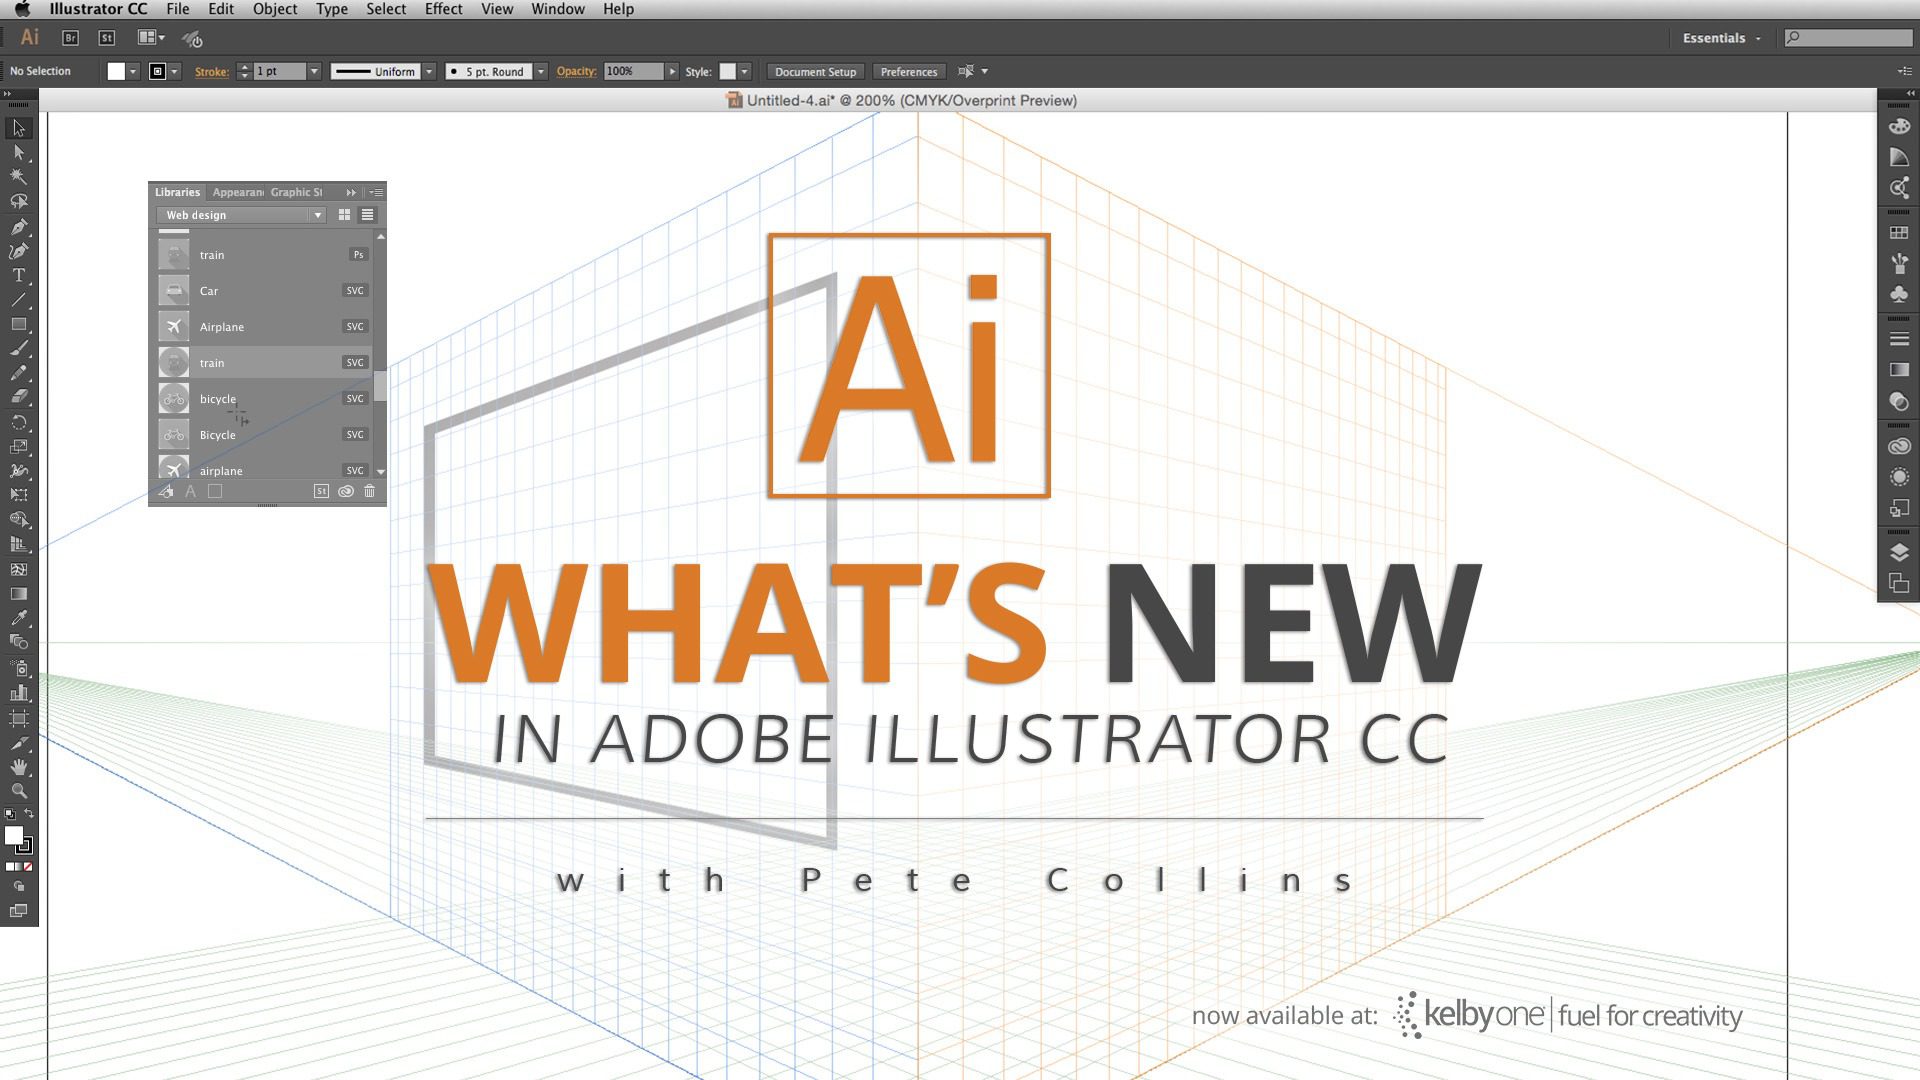Activate the Type tool
1920x1080 pixels.
[x=18, y=275]
